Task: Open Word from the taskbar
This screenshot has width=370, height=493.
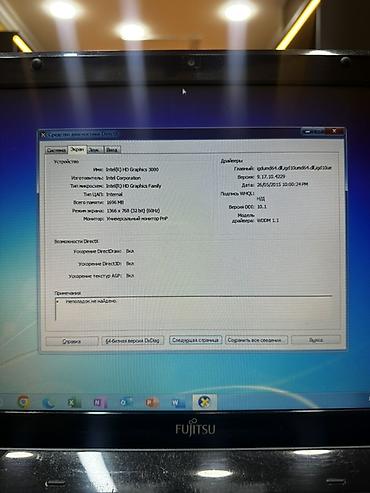Action: click(178, 403)
